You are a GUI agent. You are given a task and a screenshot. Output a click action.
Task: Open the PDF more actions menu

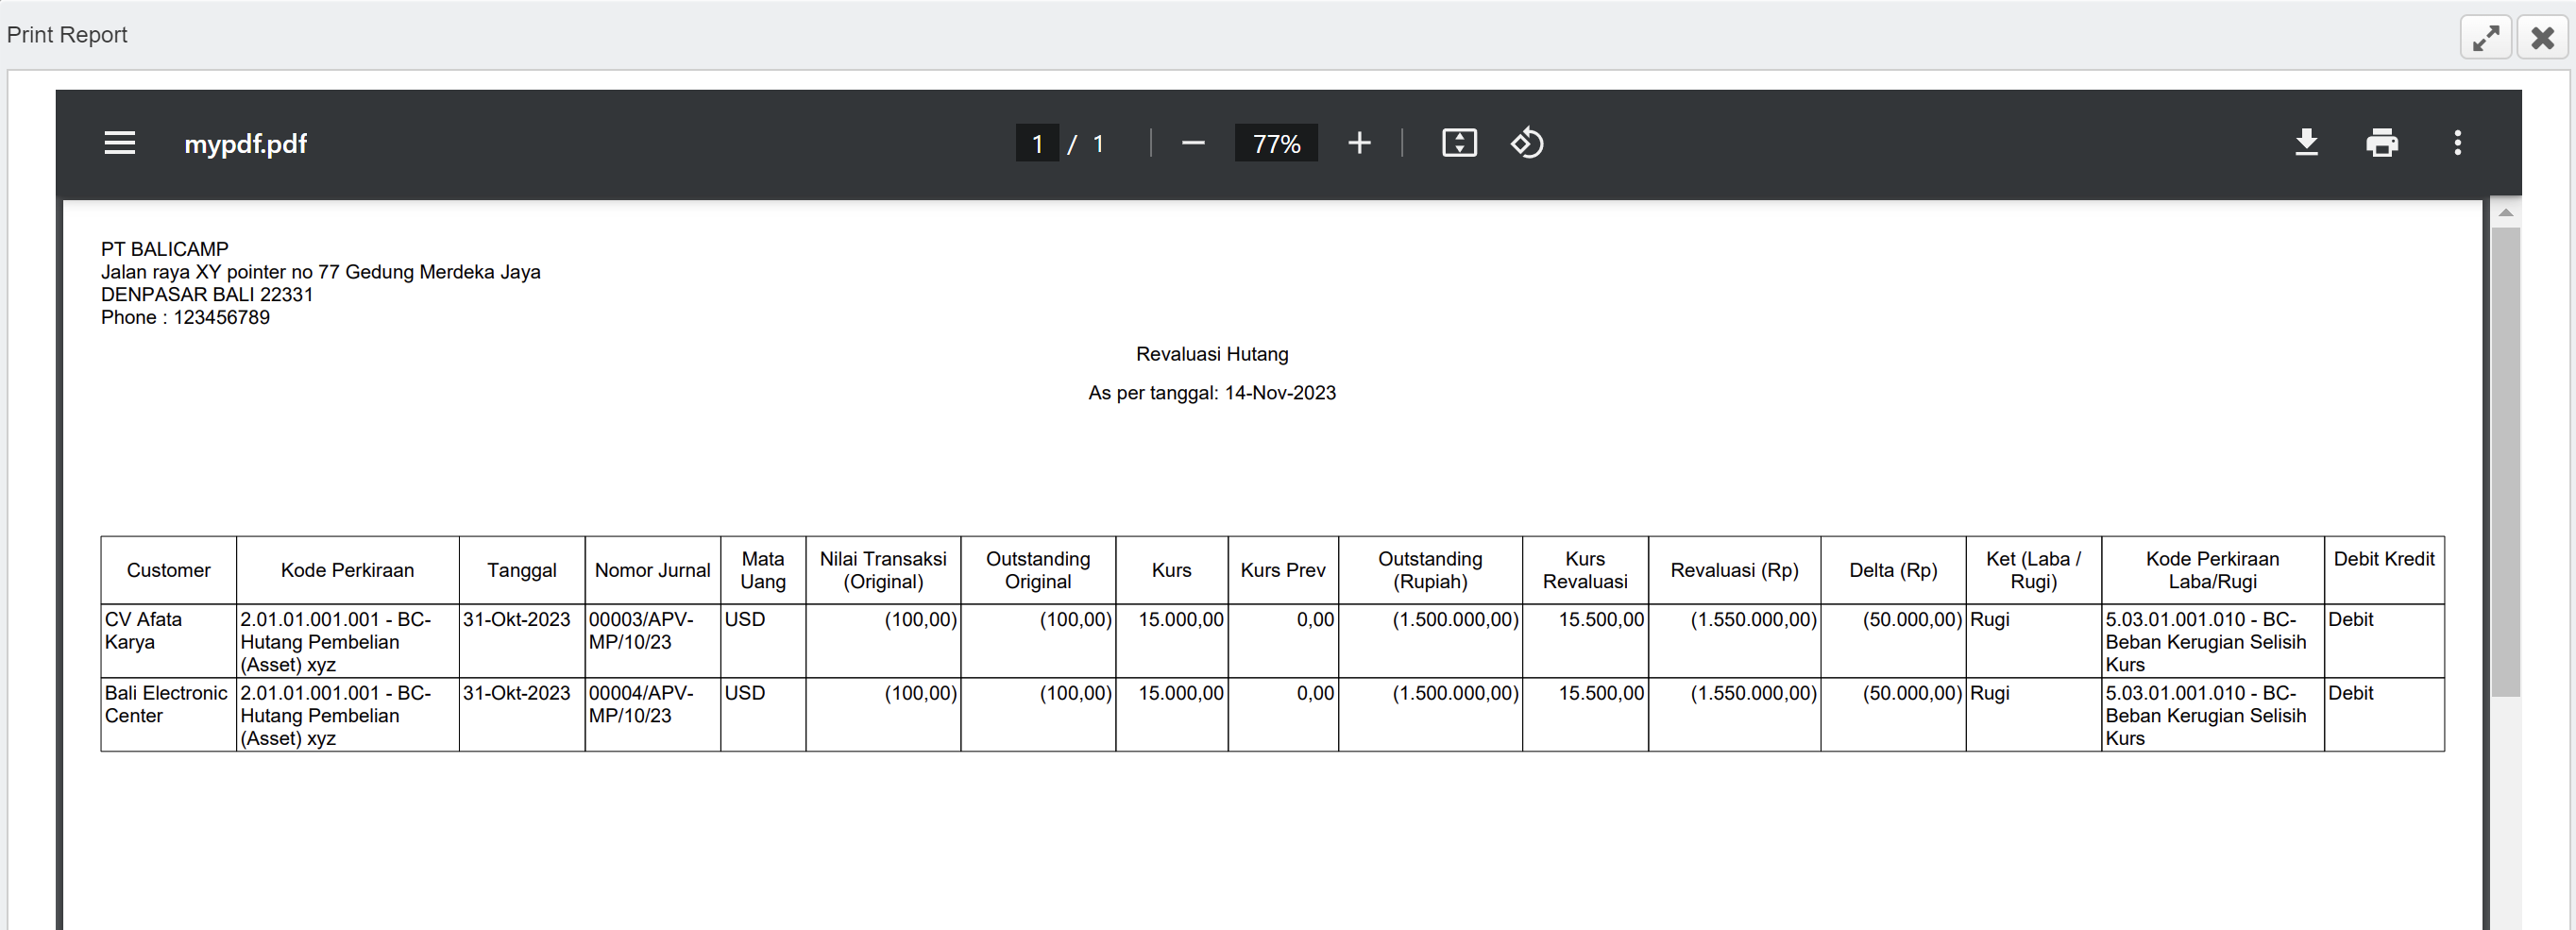(2457, 143)
